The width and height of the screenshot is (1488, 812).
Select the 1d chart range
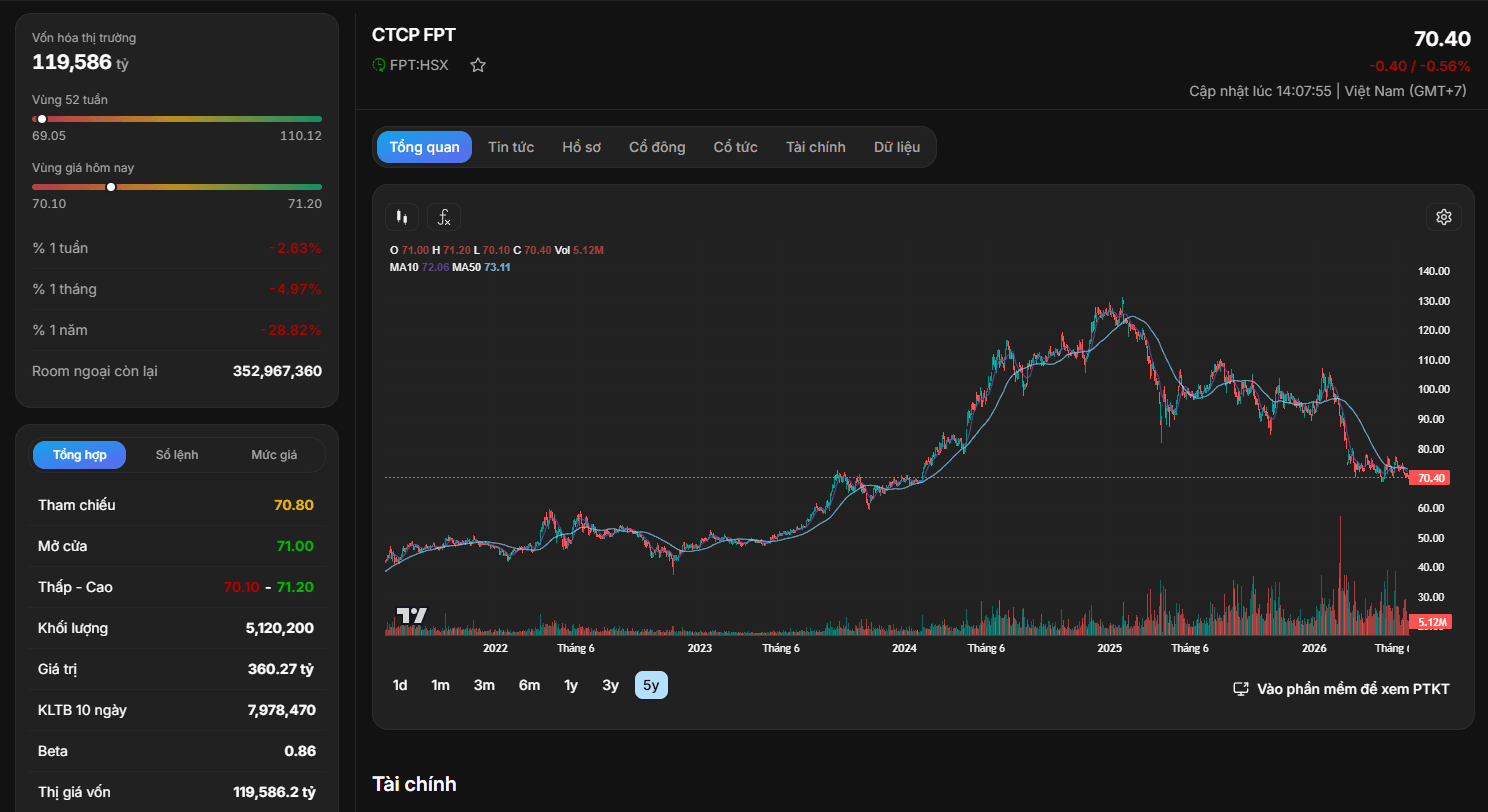tap(400, 685)
